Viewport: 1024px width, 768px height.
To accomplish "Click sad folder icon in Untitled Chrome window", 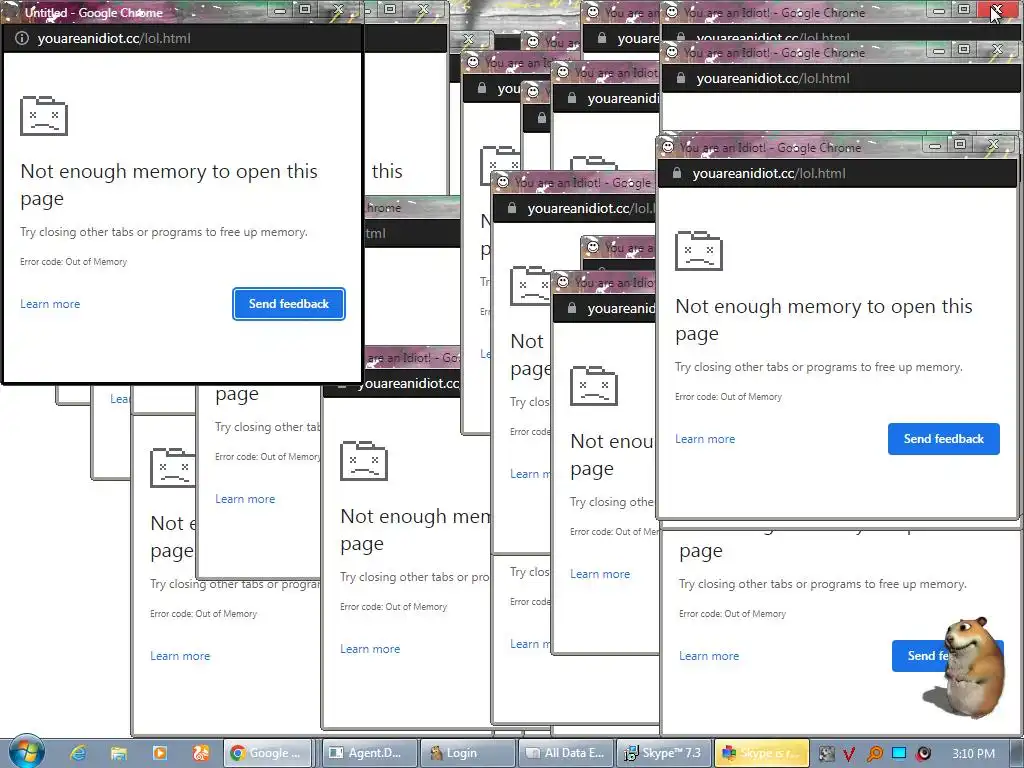I will pyautogui.click(x=44, y=116).
